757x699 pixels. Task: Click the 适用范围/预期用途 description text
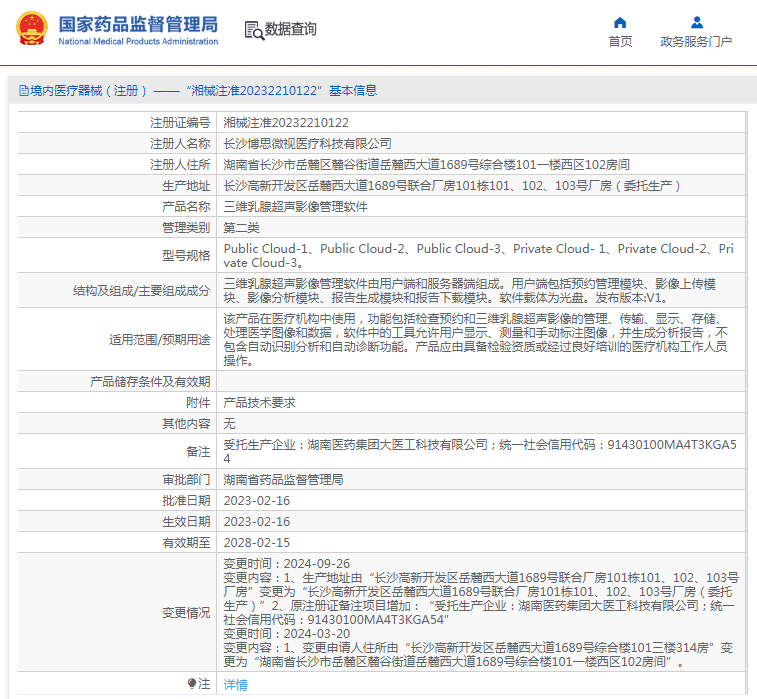[476, 339]
